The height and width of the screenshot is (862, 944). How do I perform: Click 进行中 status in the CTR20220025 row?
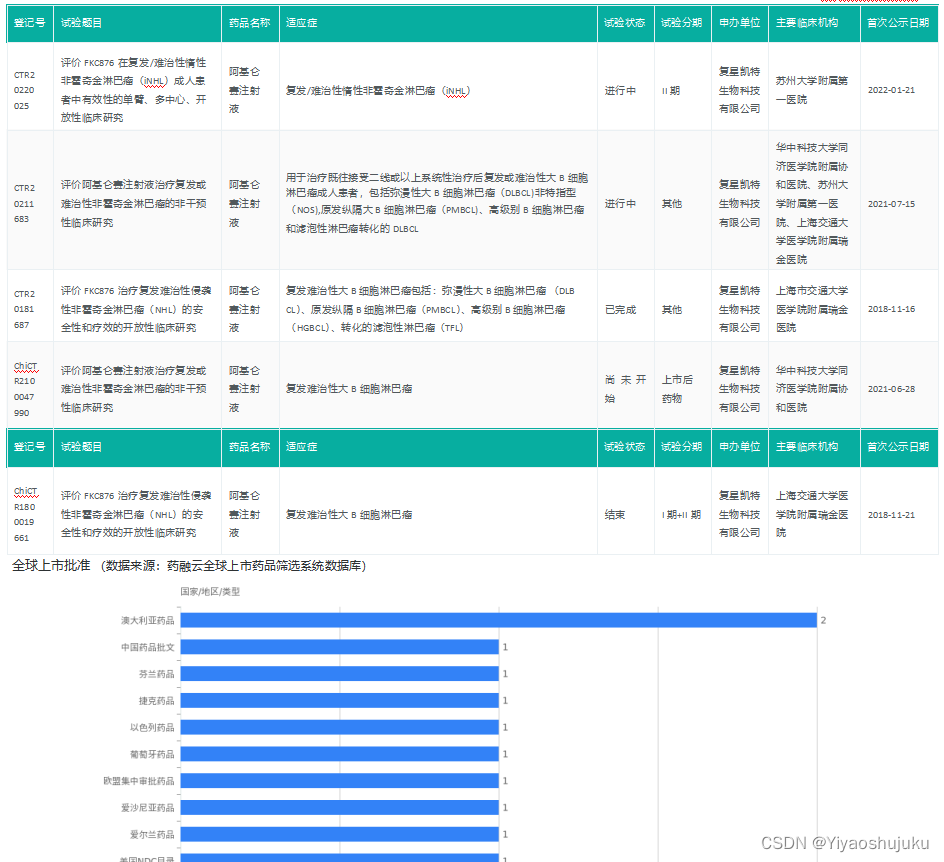[620, 90]
